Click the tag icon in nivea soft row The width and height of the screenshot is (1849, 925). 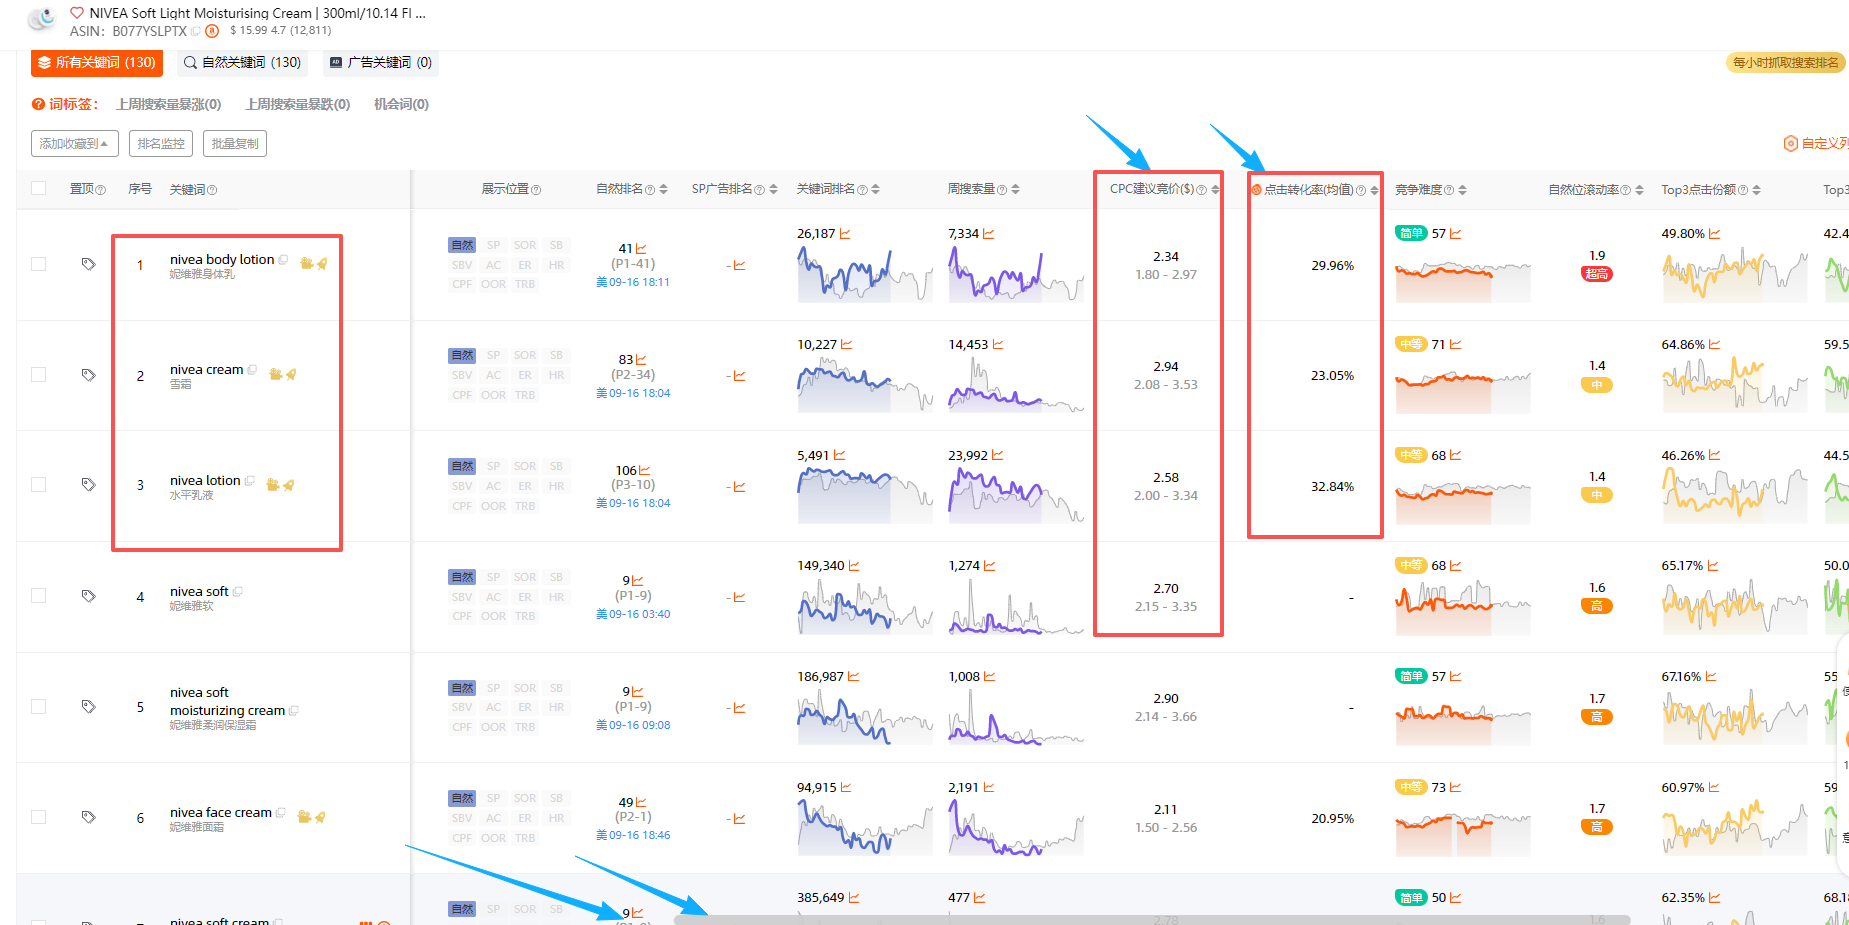(88, 596)
